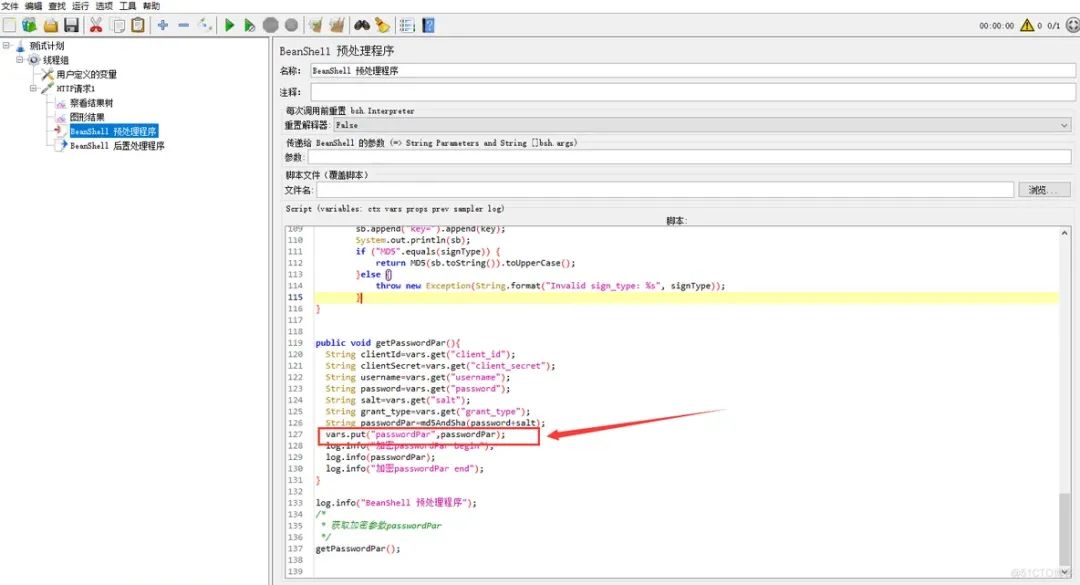
Task: Select the HTTP请求1 tree item
Action: [x=75, y=88]
